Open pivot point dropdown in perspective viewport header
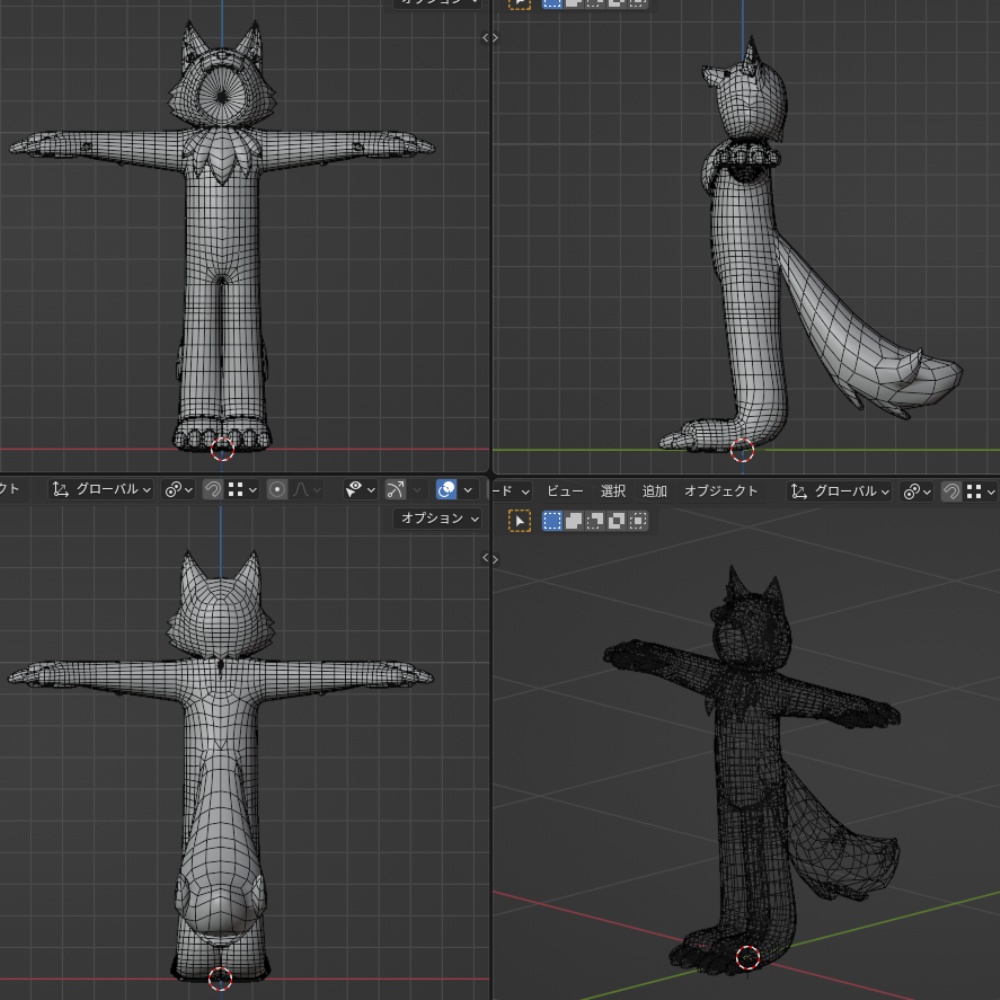The image size is (1000, 1000). tap(917, 491)
